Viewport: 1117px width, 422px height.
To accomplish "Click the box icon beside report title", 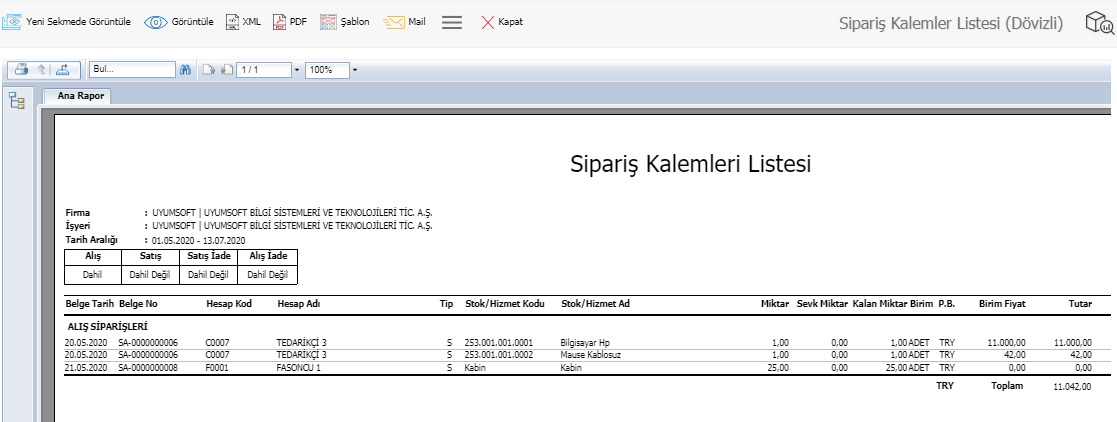I will (1099, 23).
